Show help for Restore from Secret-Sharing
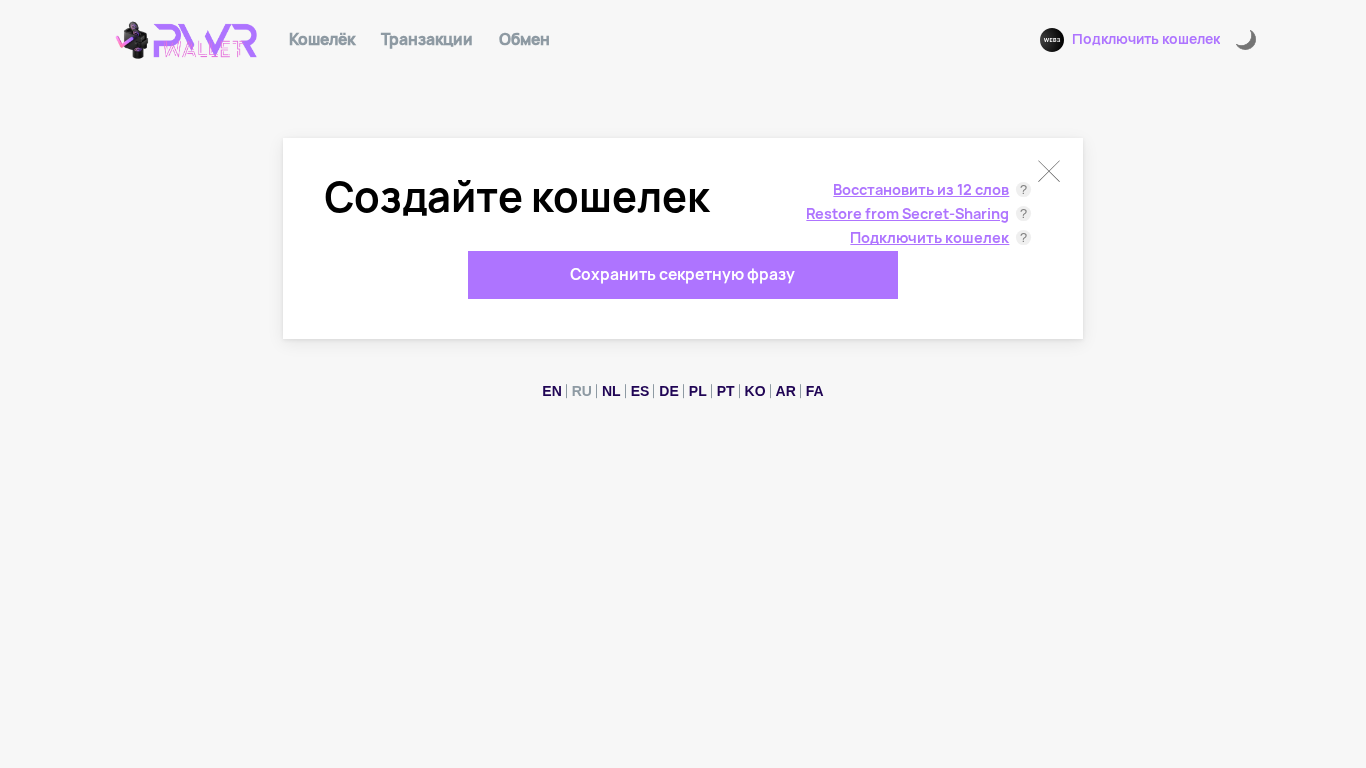 pyautogui.click(x=1023, y=214)
